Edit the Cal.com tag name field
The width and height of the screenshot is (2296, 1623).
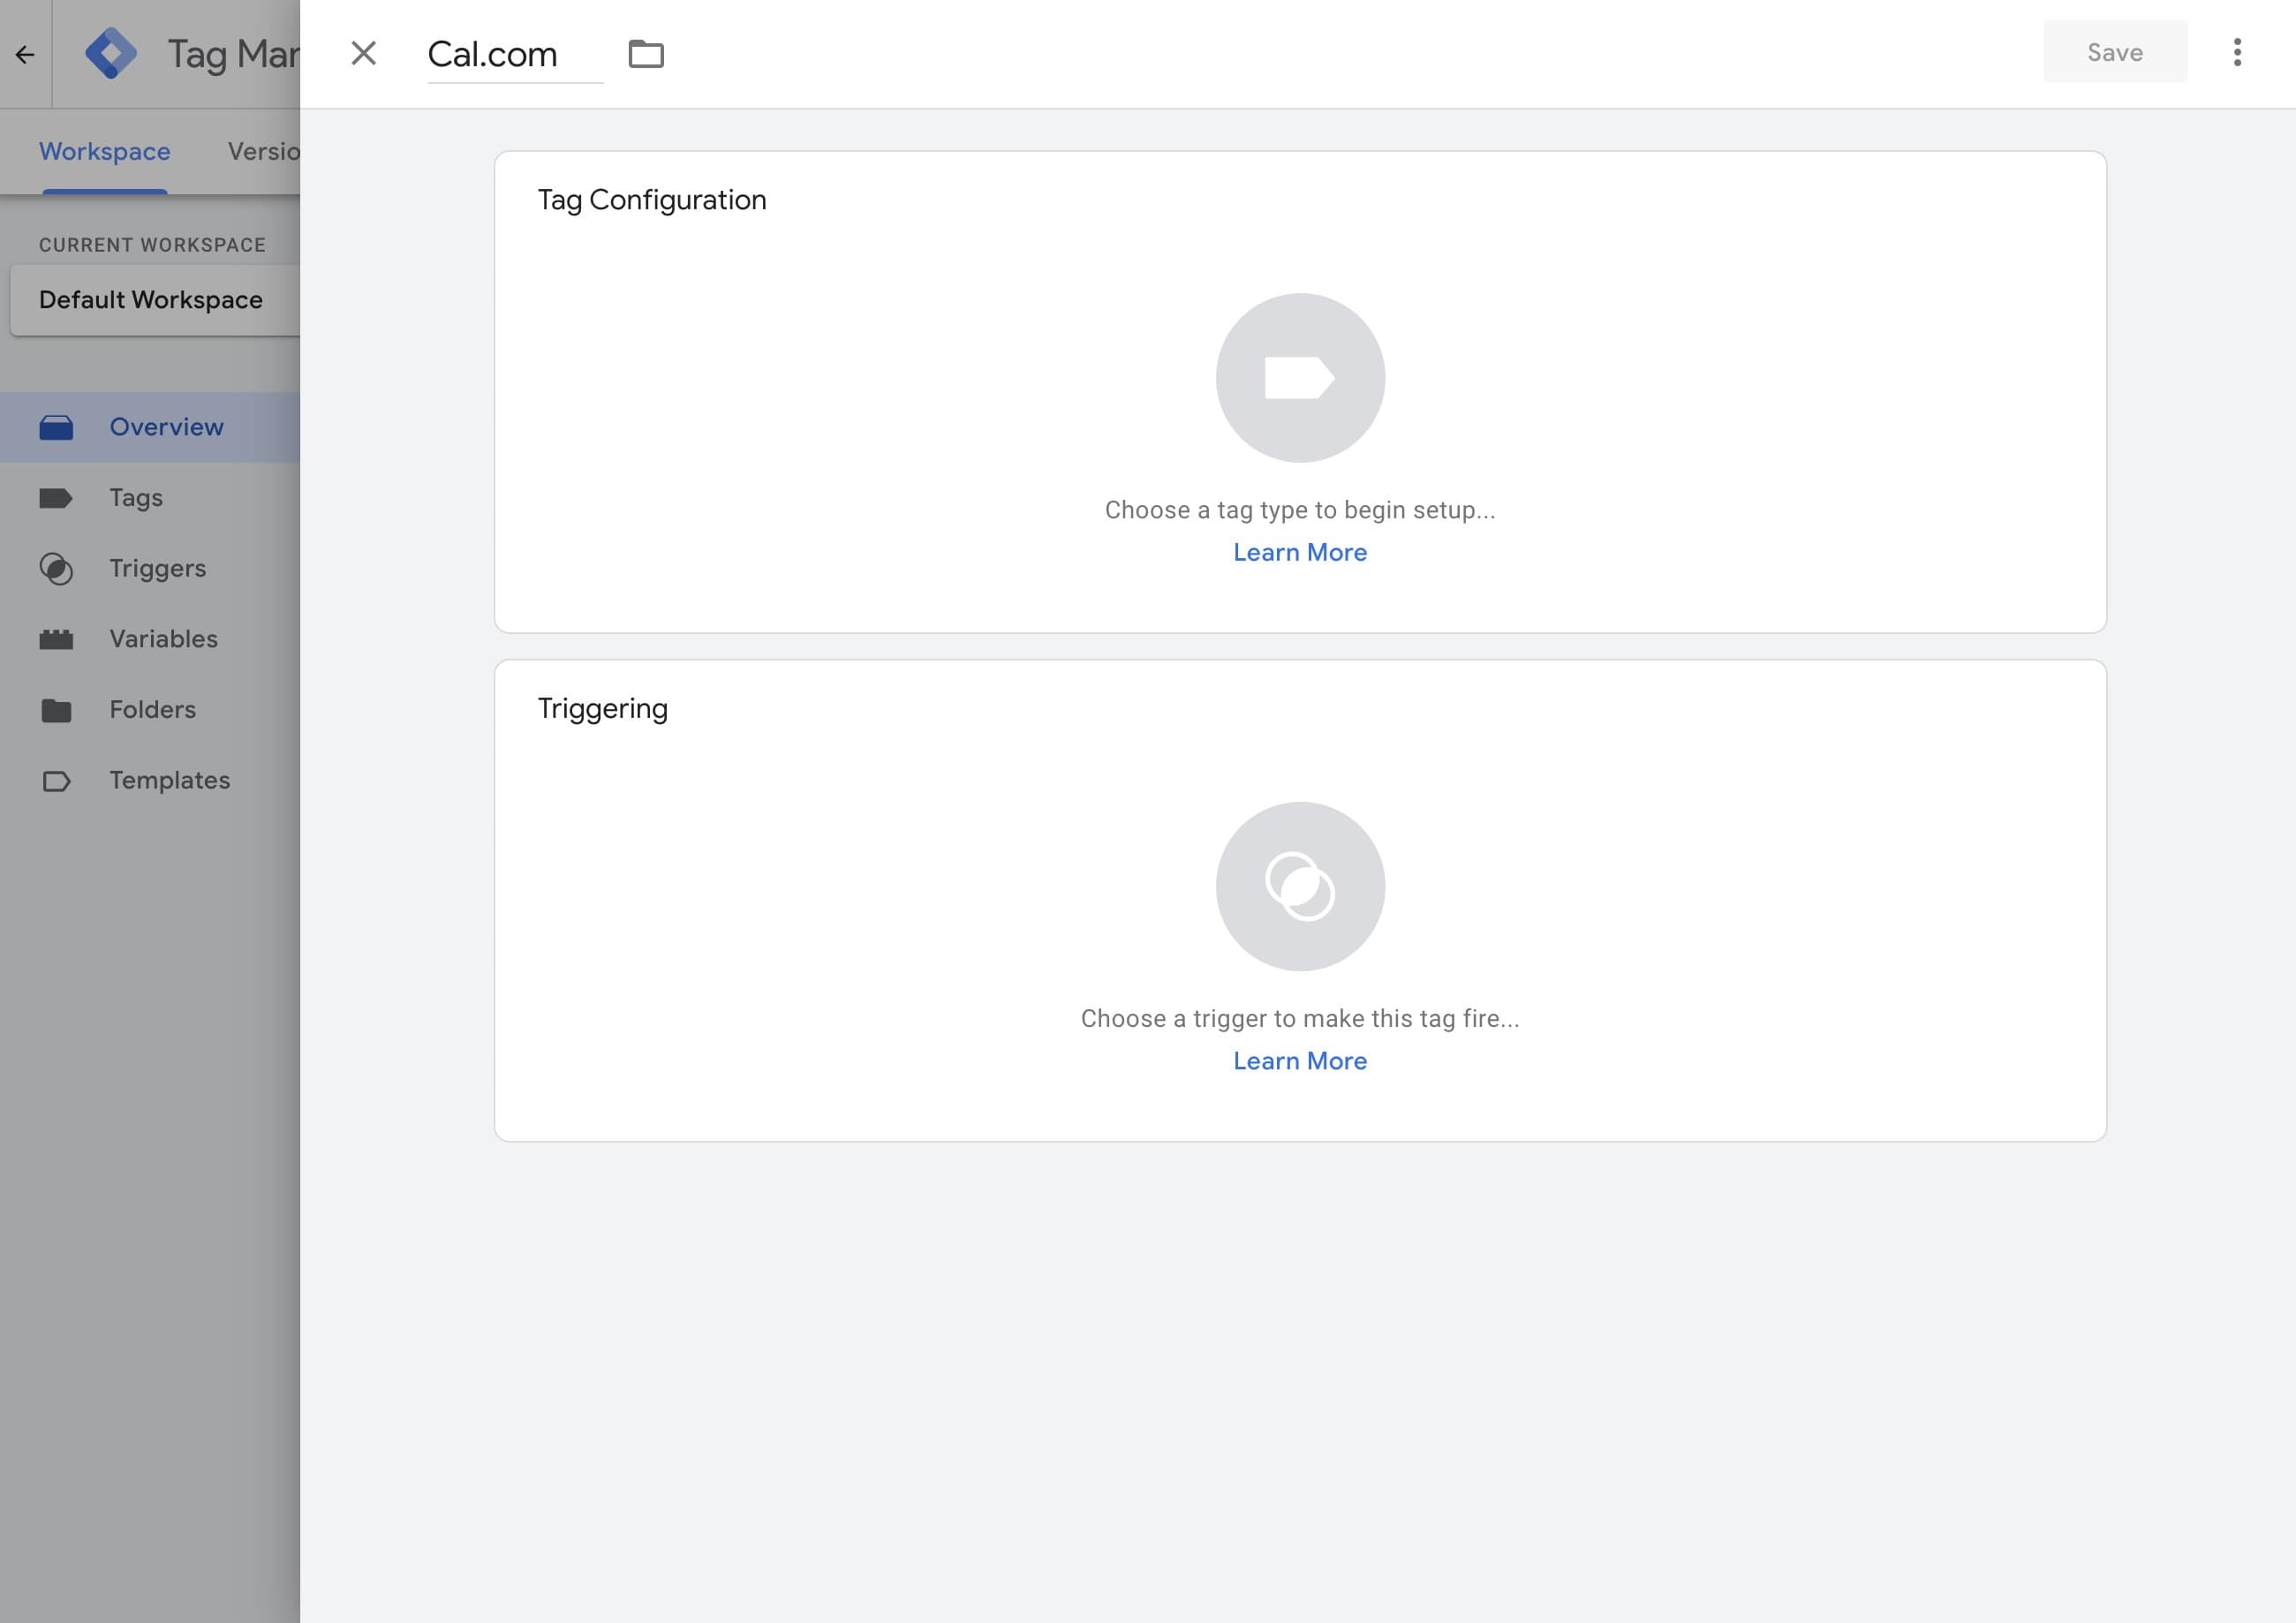coord(493,53)
